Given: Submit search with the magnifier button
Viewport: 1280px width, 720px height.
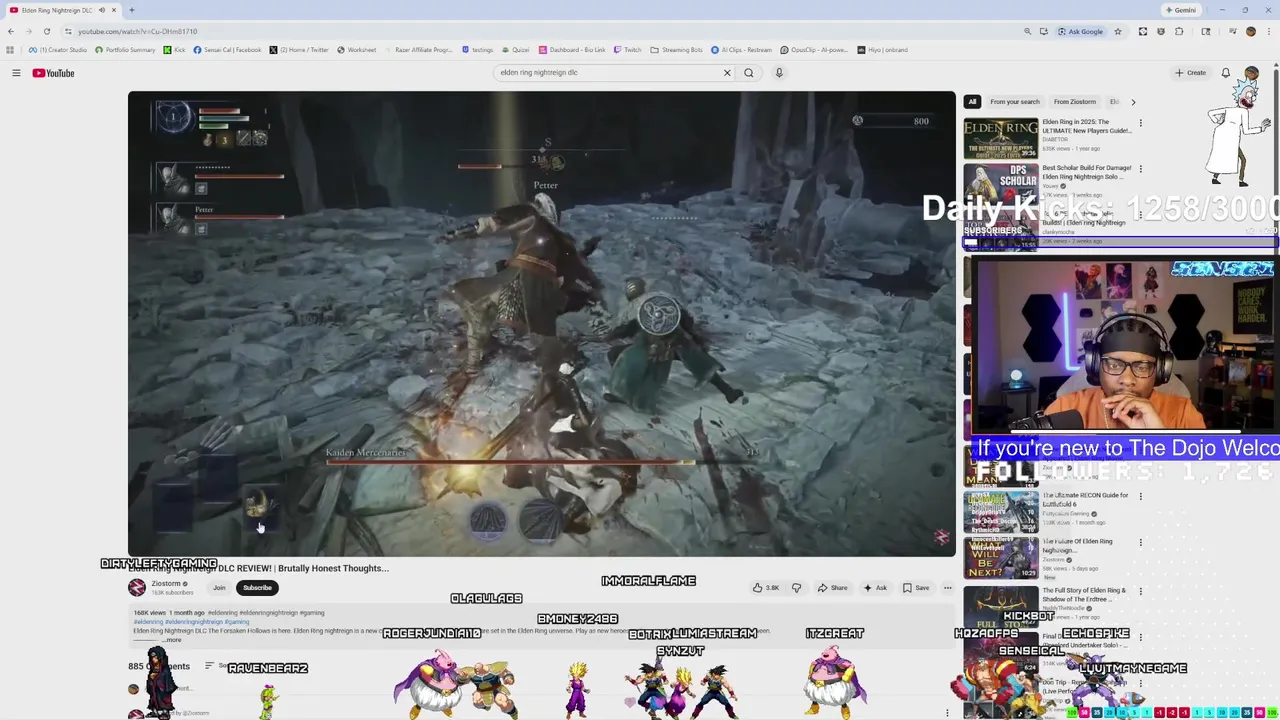Looking at the screenshot, I should point(748,73).
